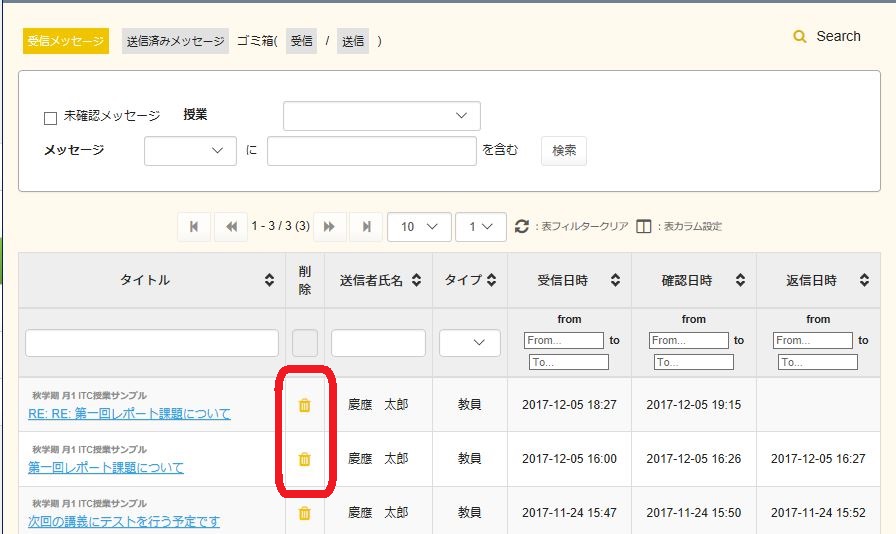The height and width of the screenshot is (534, 896).
Task: Jump to the last page of results
Action: (x=366, y=227)
